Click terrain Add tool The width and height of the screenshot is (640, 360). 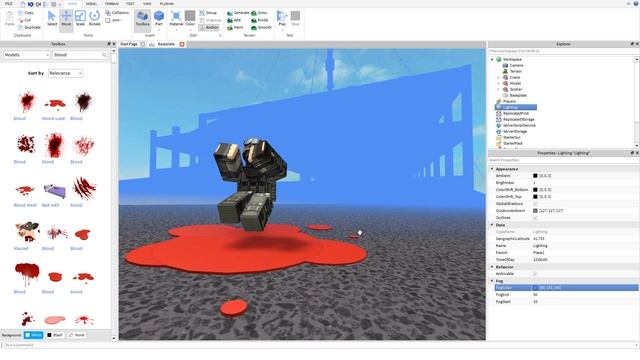(x=234, y=20)
